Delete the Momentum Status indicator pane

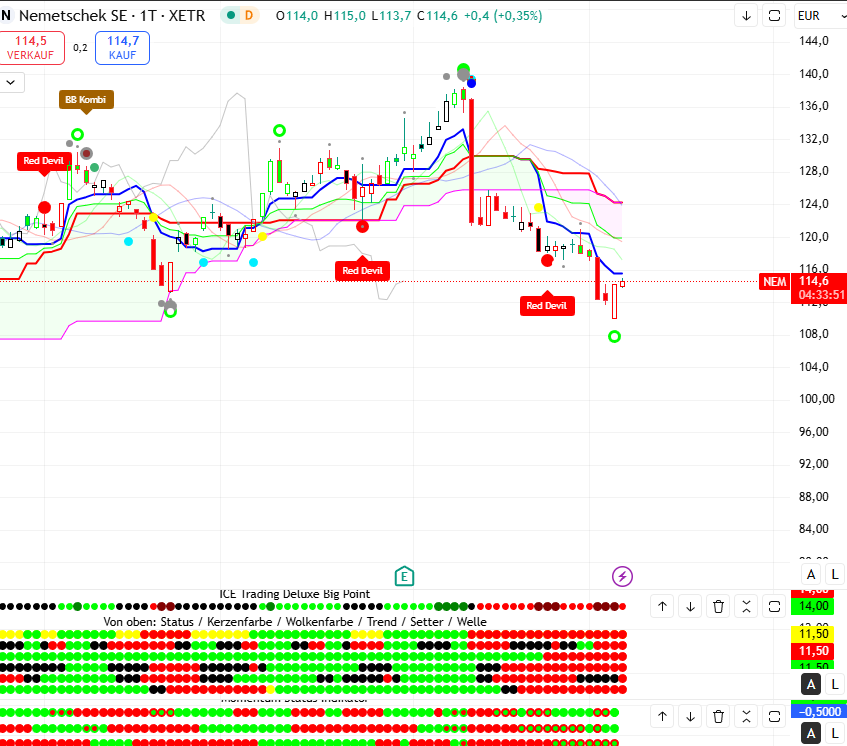[718, 716]
